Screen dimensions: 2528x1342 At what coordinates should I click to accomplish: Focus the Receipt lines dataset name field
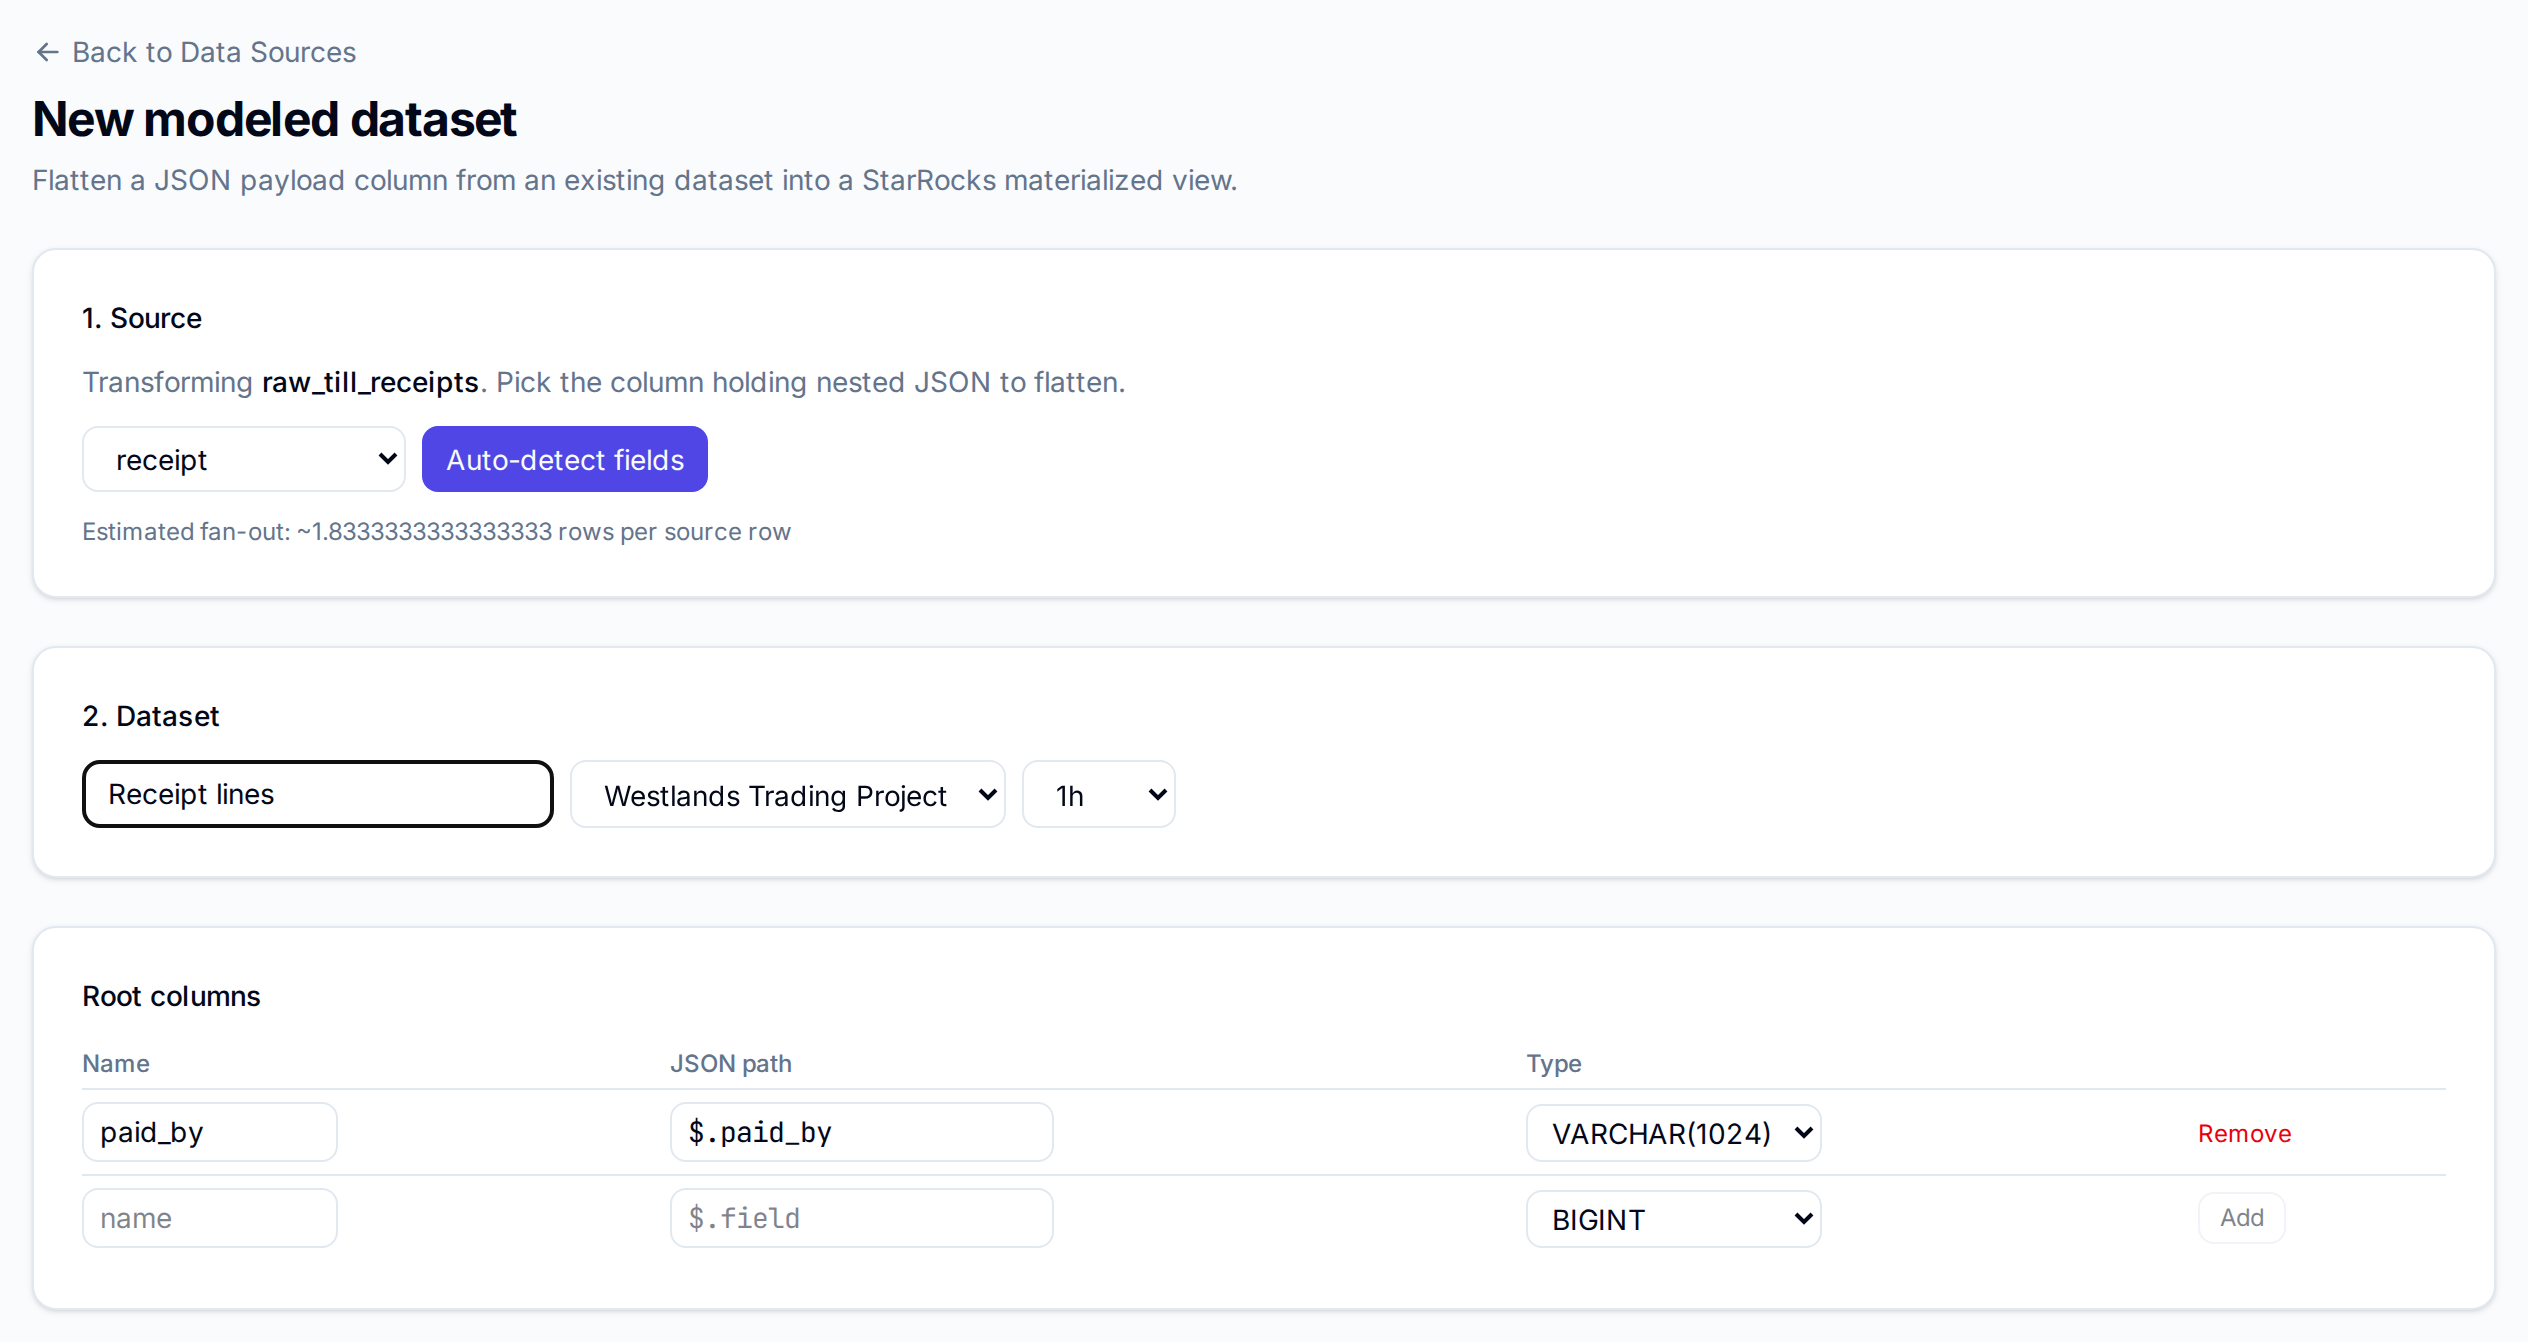tap(318, 794)
